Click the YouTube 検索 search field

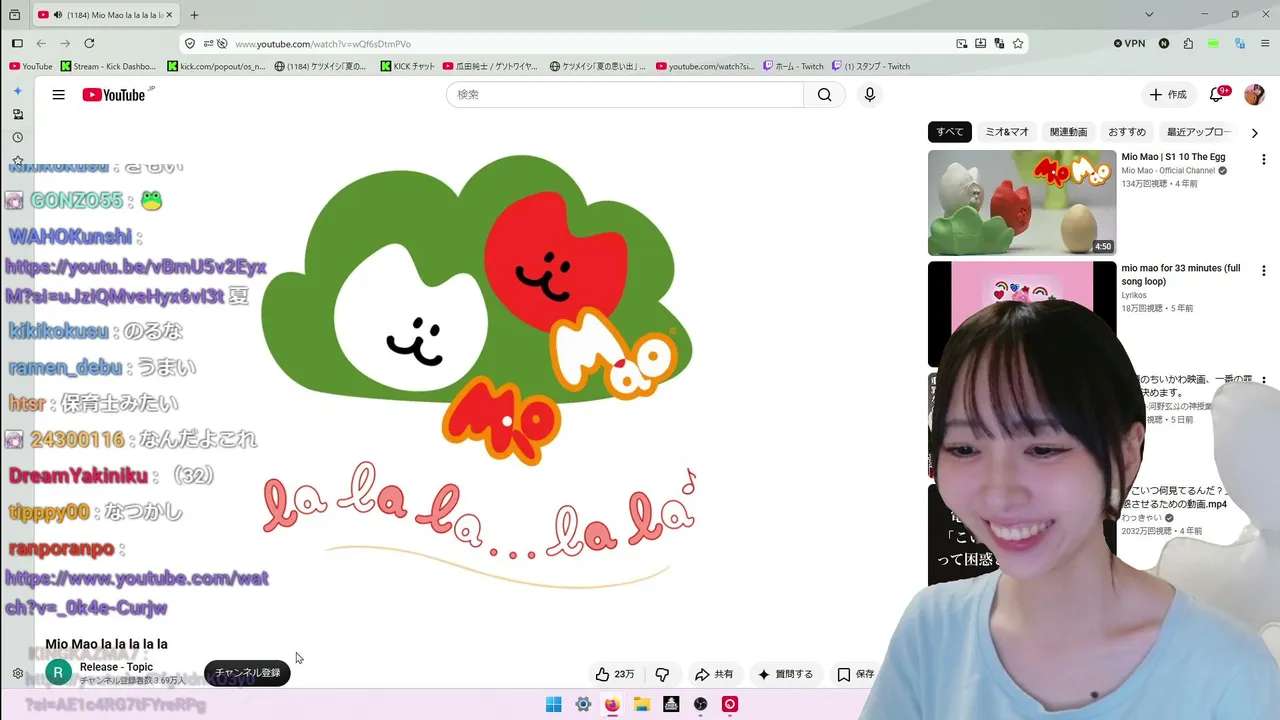(x=625, y=95)
